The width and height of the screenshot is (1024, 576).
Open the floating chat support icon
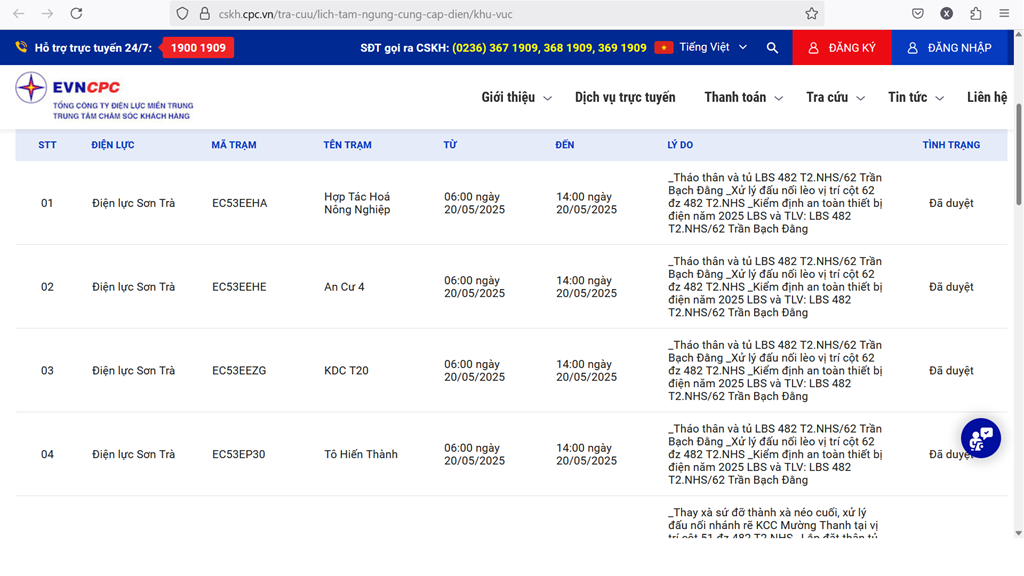[980, 438]
